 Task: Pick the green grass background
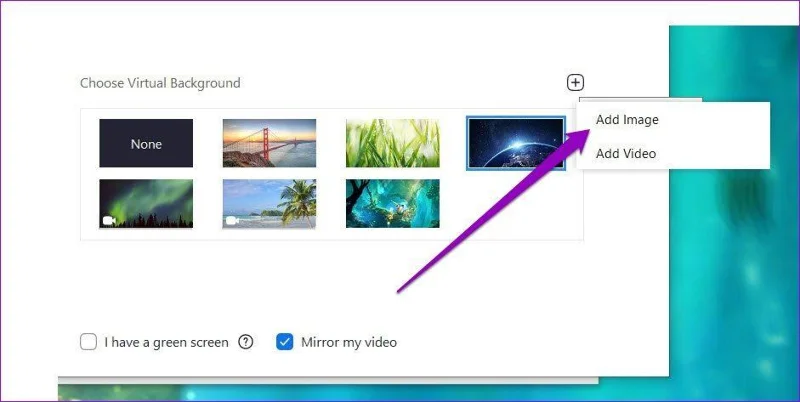click(x=393, y=143)
